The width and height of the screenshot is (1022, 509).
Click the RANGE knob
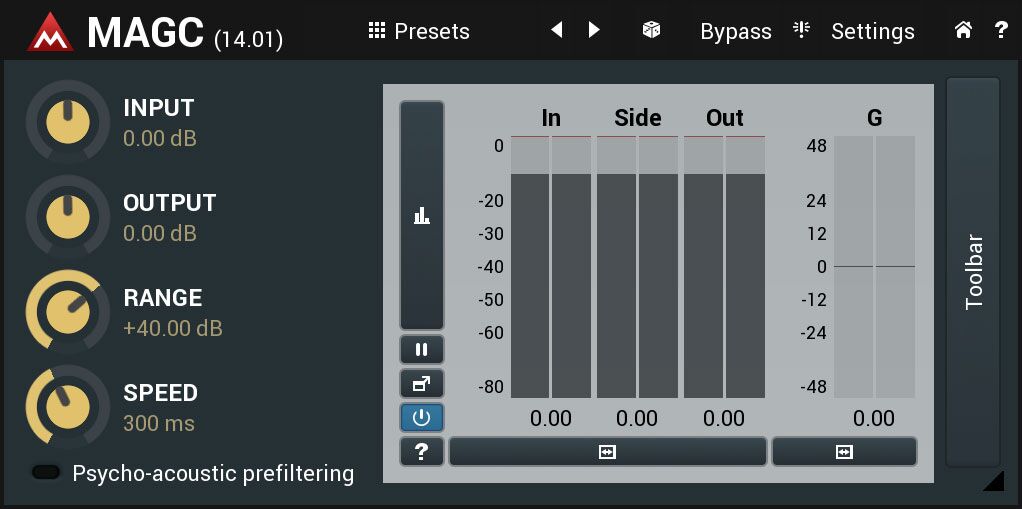pyautogui.click(x=67, y=312)
